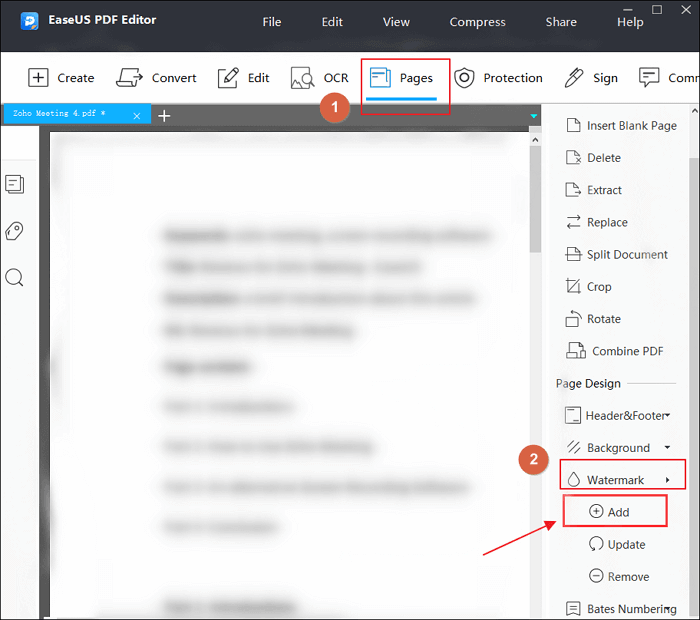Screen dimensions: 700x620
Task: Open the Compress menu
Action: (477, 22)
